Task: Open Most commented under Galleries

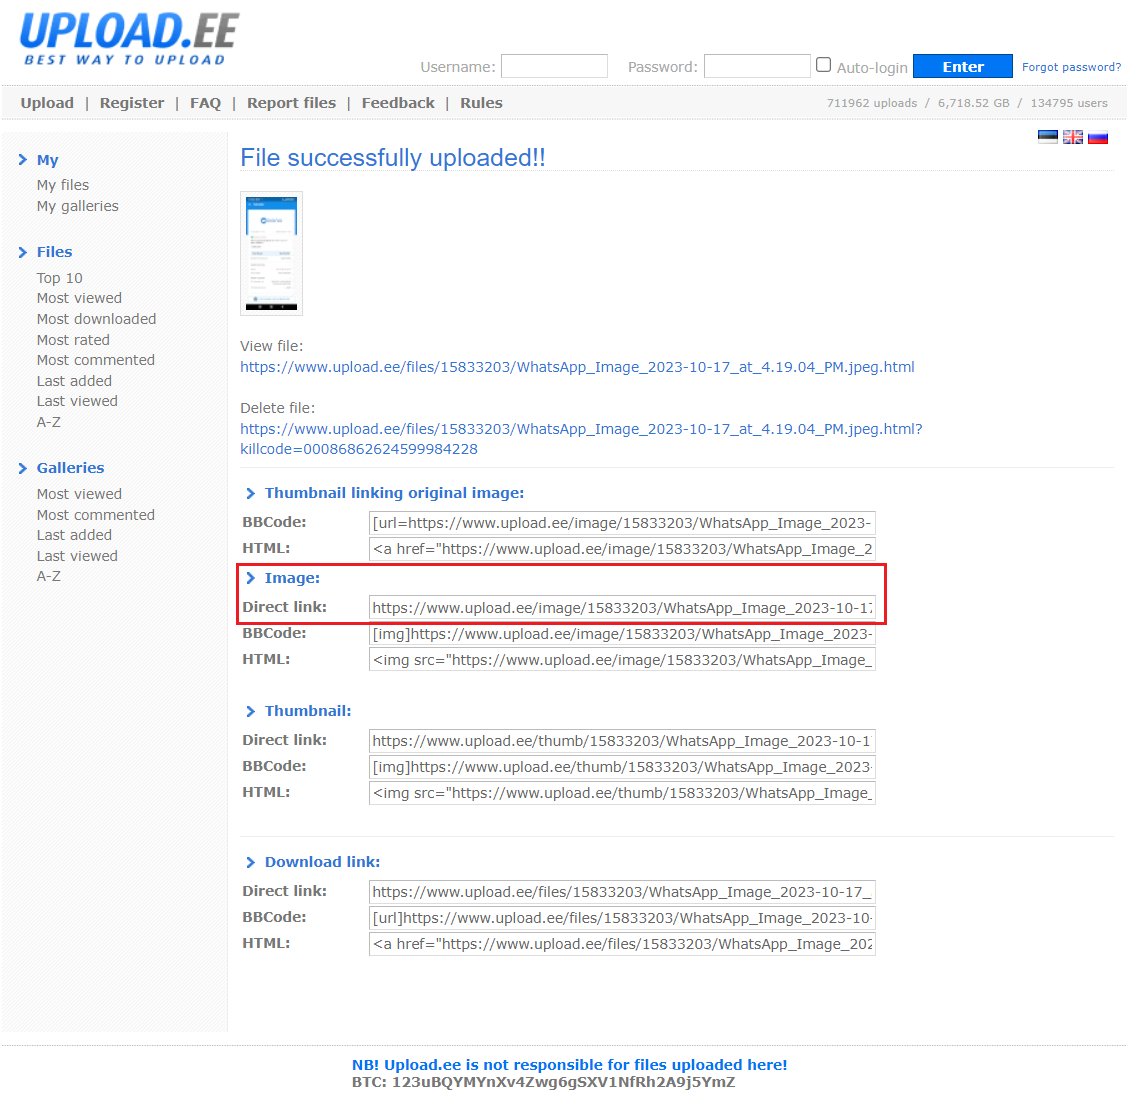Action: coord(96,515)
